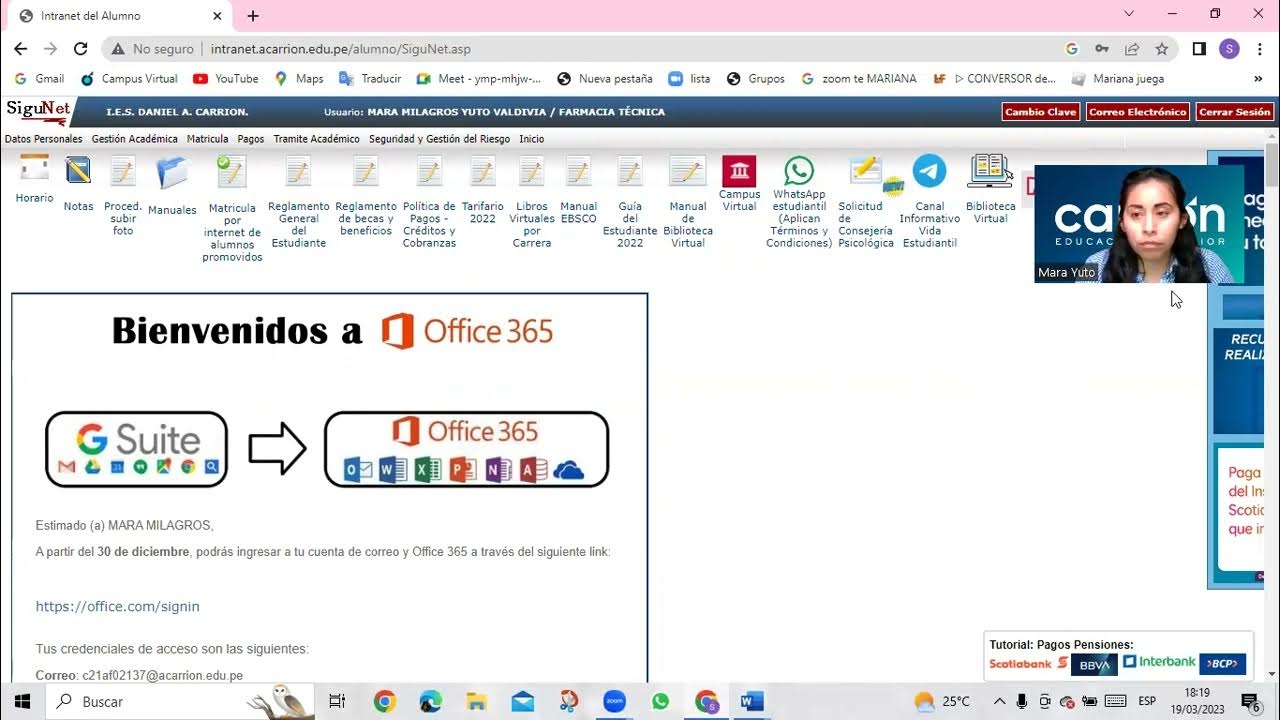Click the Tutorial Pagos Pensiones banner
The width and height of the screenshot is (1280, 720).
(1119, 655)
